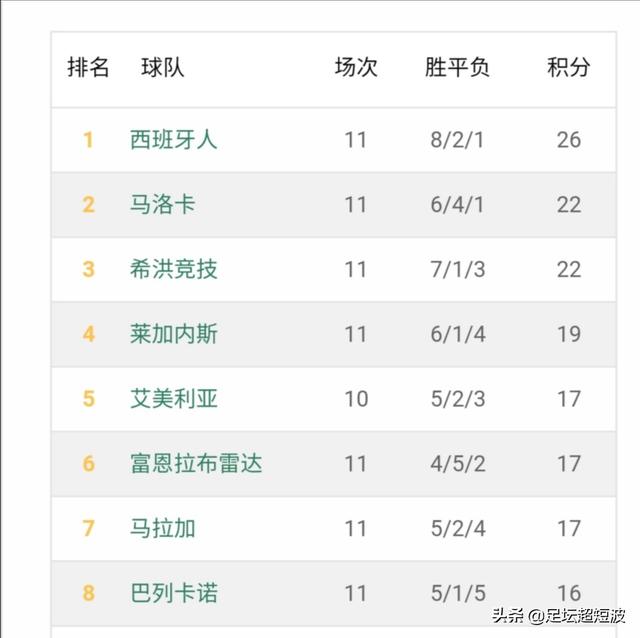Screen dimensions: 640x638
Task: Select rank number 1 in yellow
Action: point(88,140)
